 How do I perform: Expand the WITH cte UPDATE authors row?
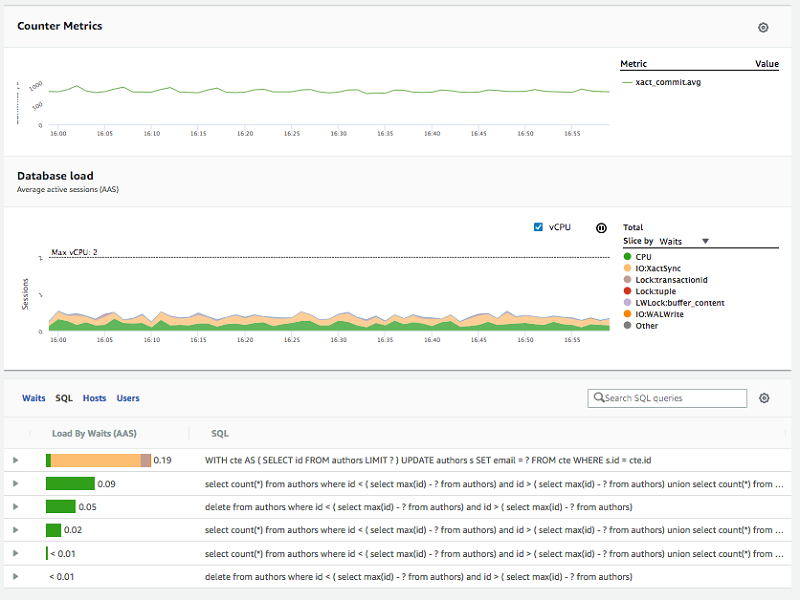coord(15,460)
